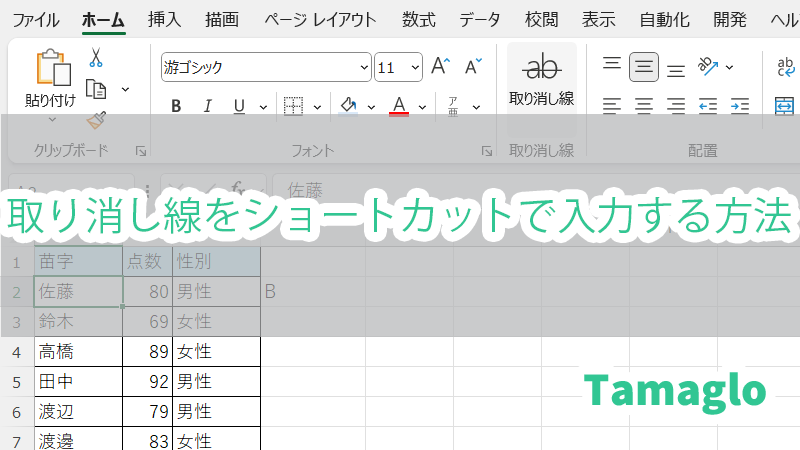Click the red font color button
The image size is (800, 450).
click(x=399, y=106)
